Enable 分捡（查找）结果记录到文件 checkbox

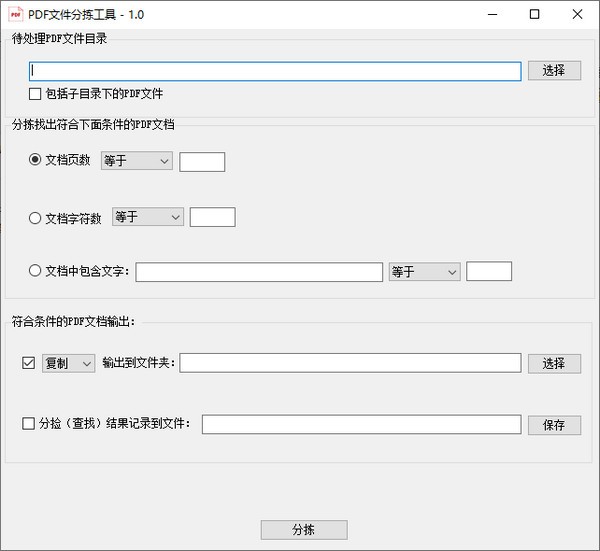click(x=28, y=424)
